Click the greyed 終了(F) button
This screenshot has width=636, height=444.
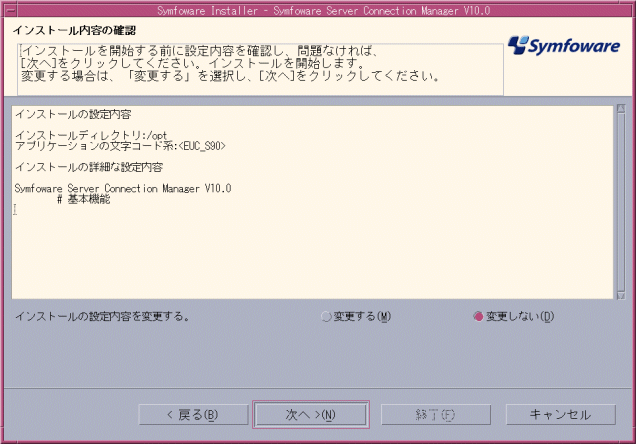pos(436,414)
